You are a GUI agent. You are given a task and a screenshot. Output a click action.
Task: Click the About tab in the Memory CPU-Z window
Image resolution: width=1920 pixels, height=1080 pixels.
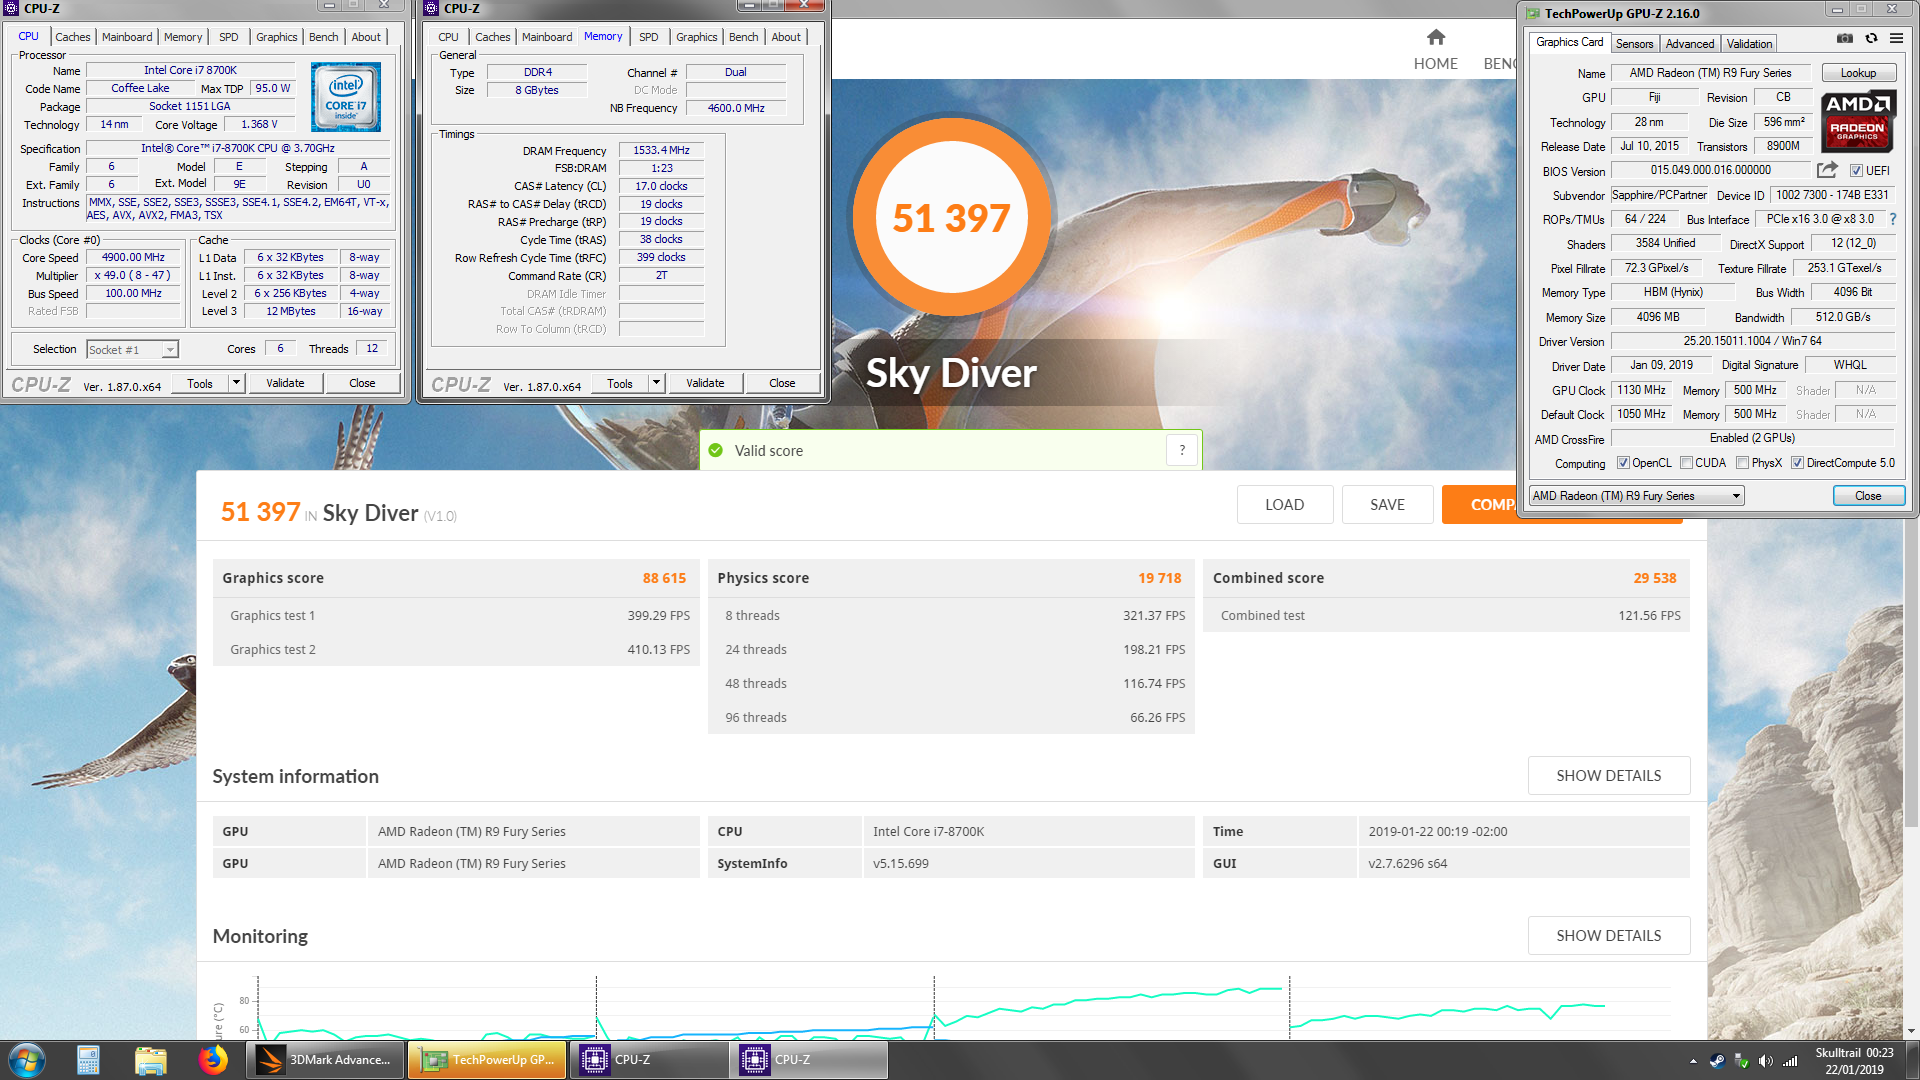pos(786,37)
